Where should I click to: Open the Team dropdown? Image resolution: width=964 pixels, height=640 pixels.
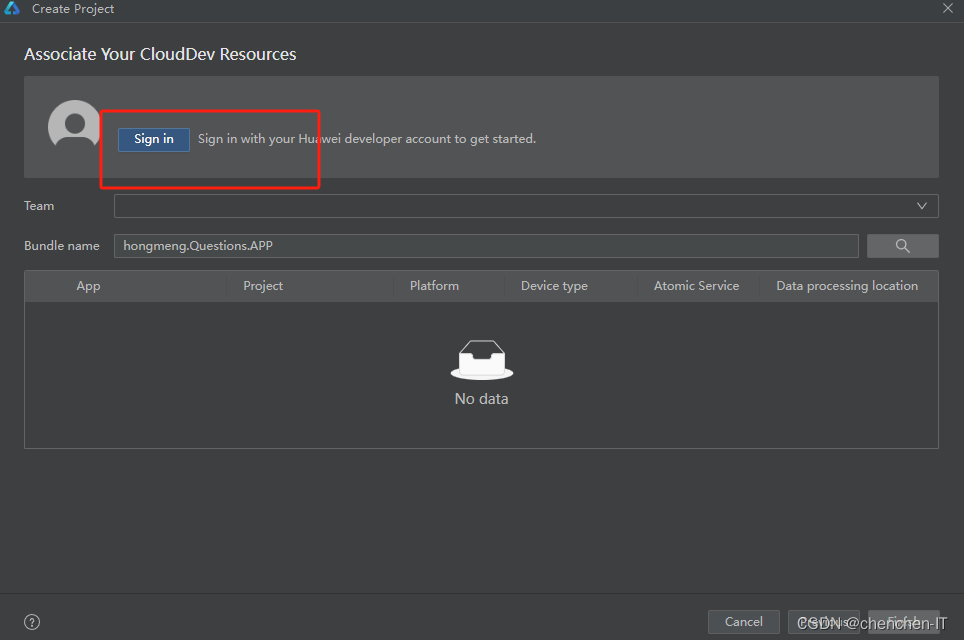pyautogui.click(x=526, y=206)
